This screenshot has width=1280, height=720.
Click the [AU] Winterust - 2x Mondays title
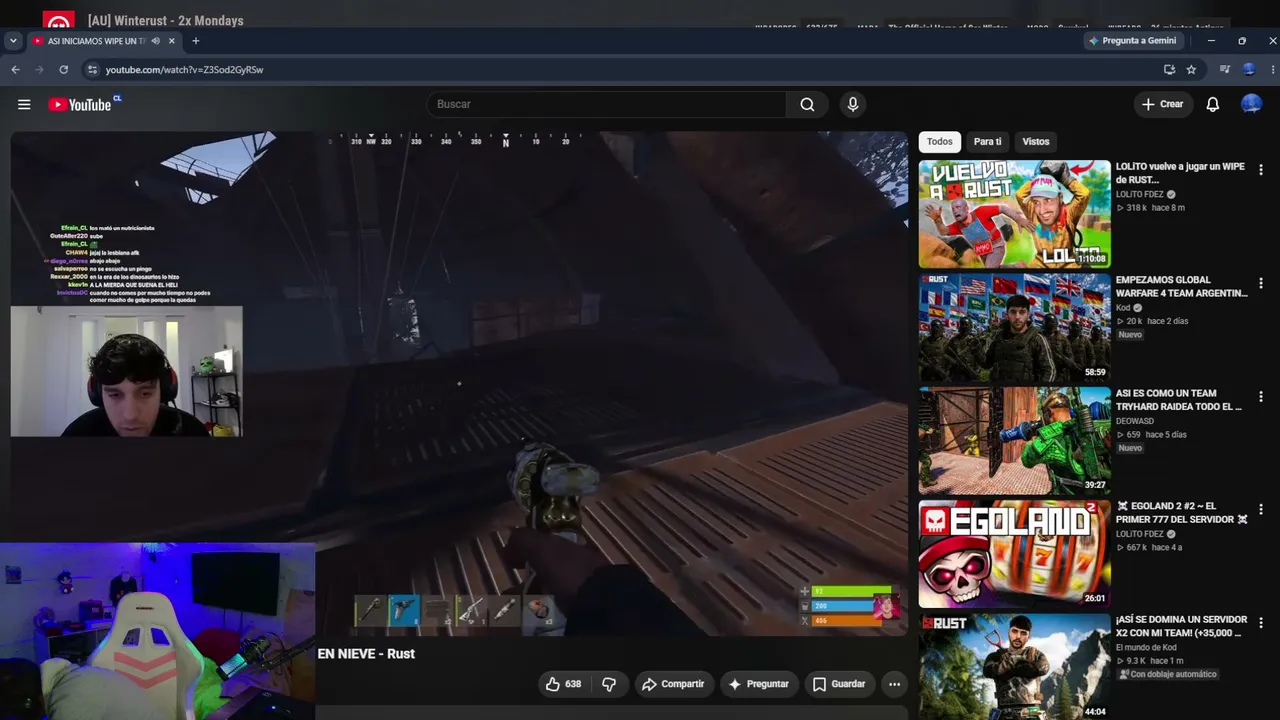pyautogui.click(x=166, y=21)
